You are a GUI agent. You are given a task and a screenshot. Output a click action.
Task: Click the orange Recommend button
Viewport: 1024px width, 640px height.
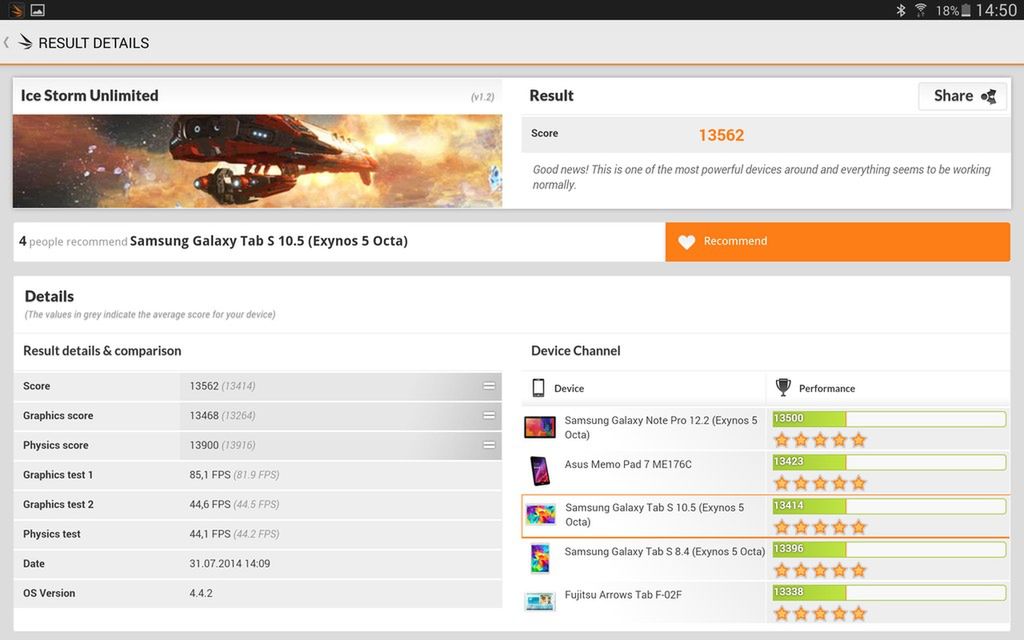click(x=838, y=242)
